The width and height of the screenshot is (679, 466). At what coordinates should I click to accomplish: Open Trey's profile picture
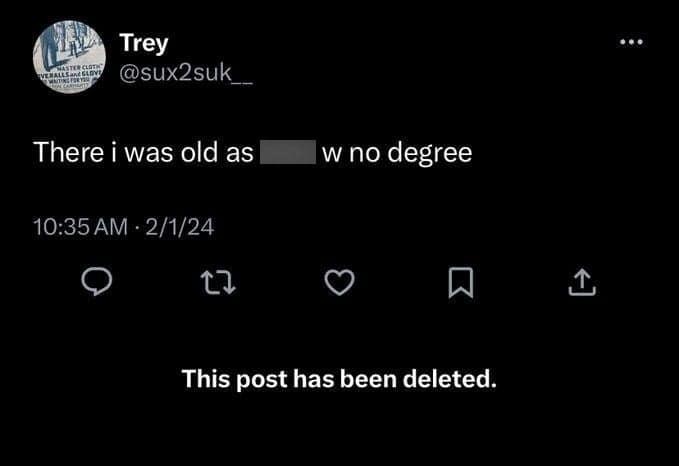tap(72, 58)
